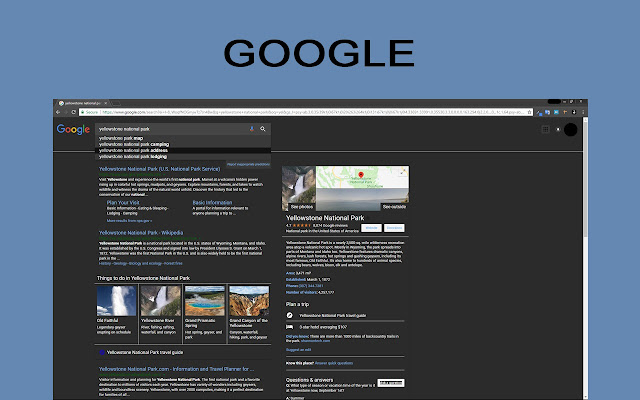The width and height of the screenshot is (640, 400).
Task: Click the notifications icon beside the apps grid
Action: point(558,129)
